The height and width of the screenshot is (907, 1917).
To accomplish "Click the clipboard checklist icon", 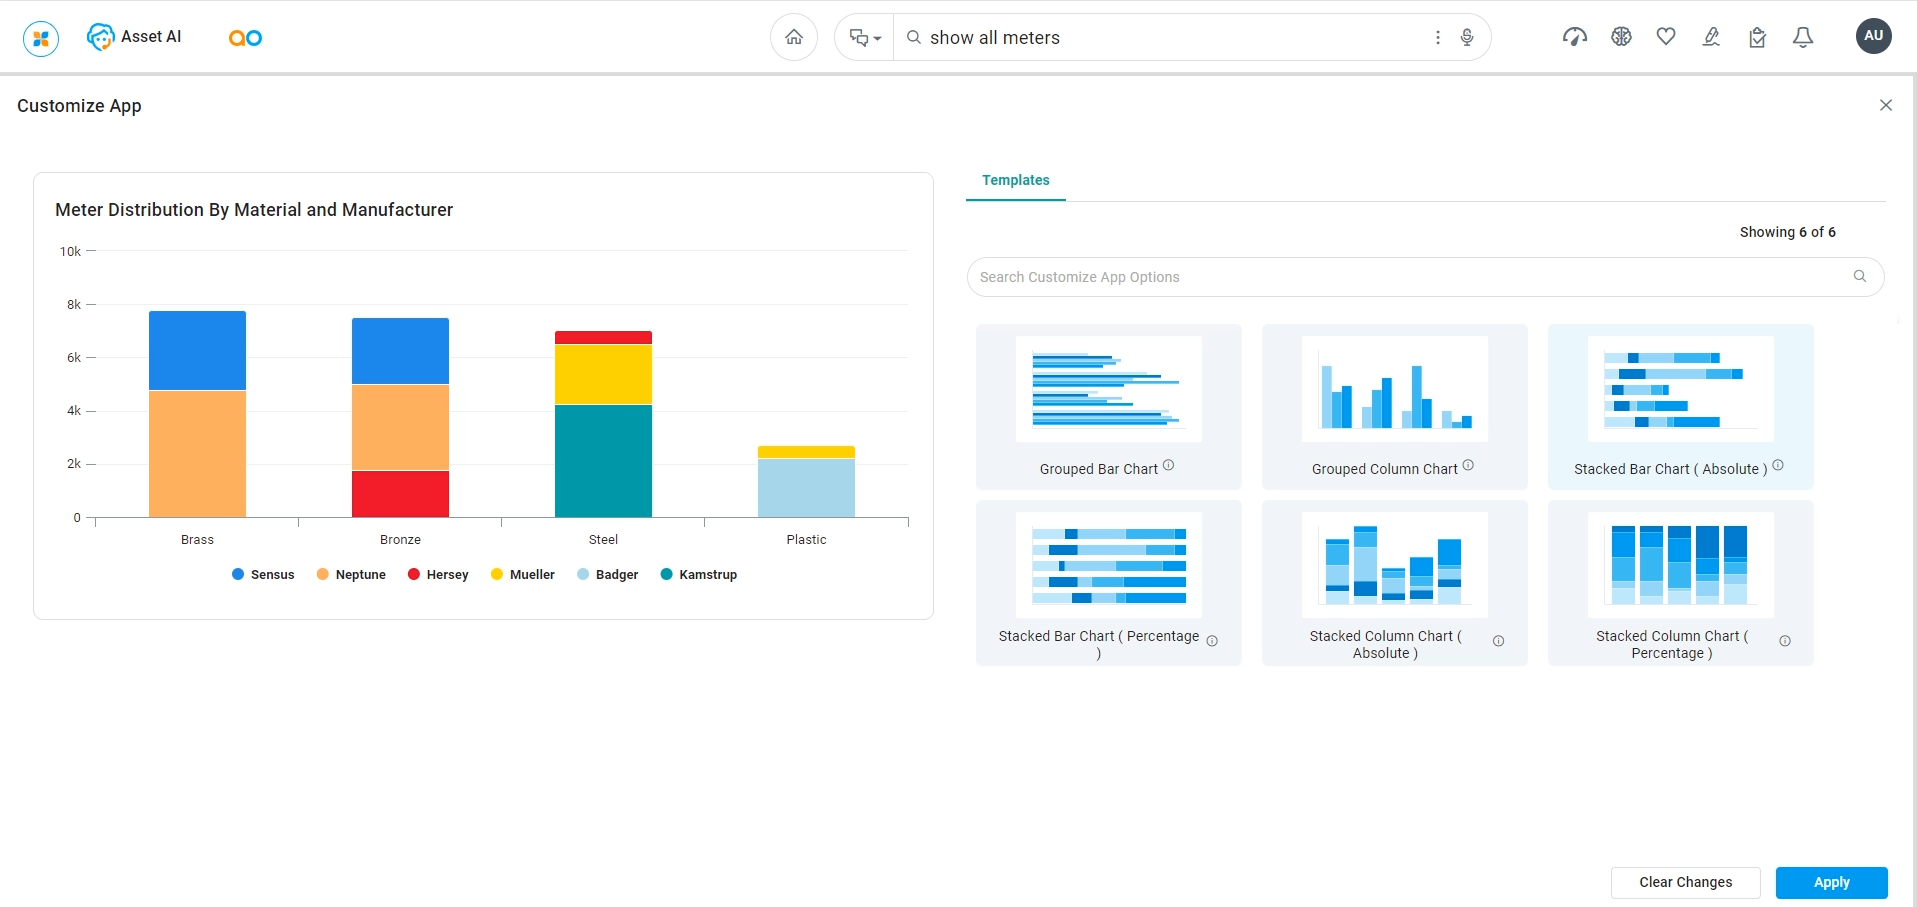I will (x=1757, y=37).
